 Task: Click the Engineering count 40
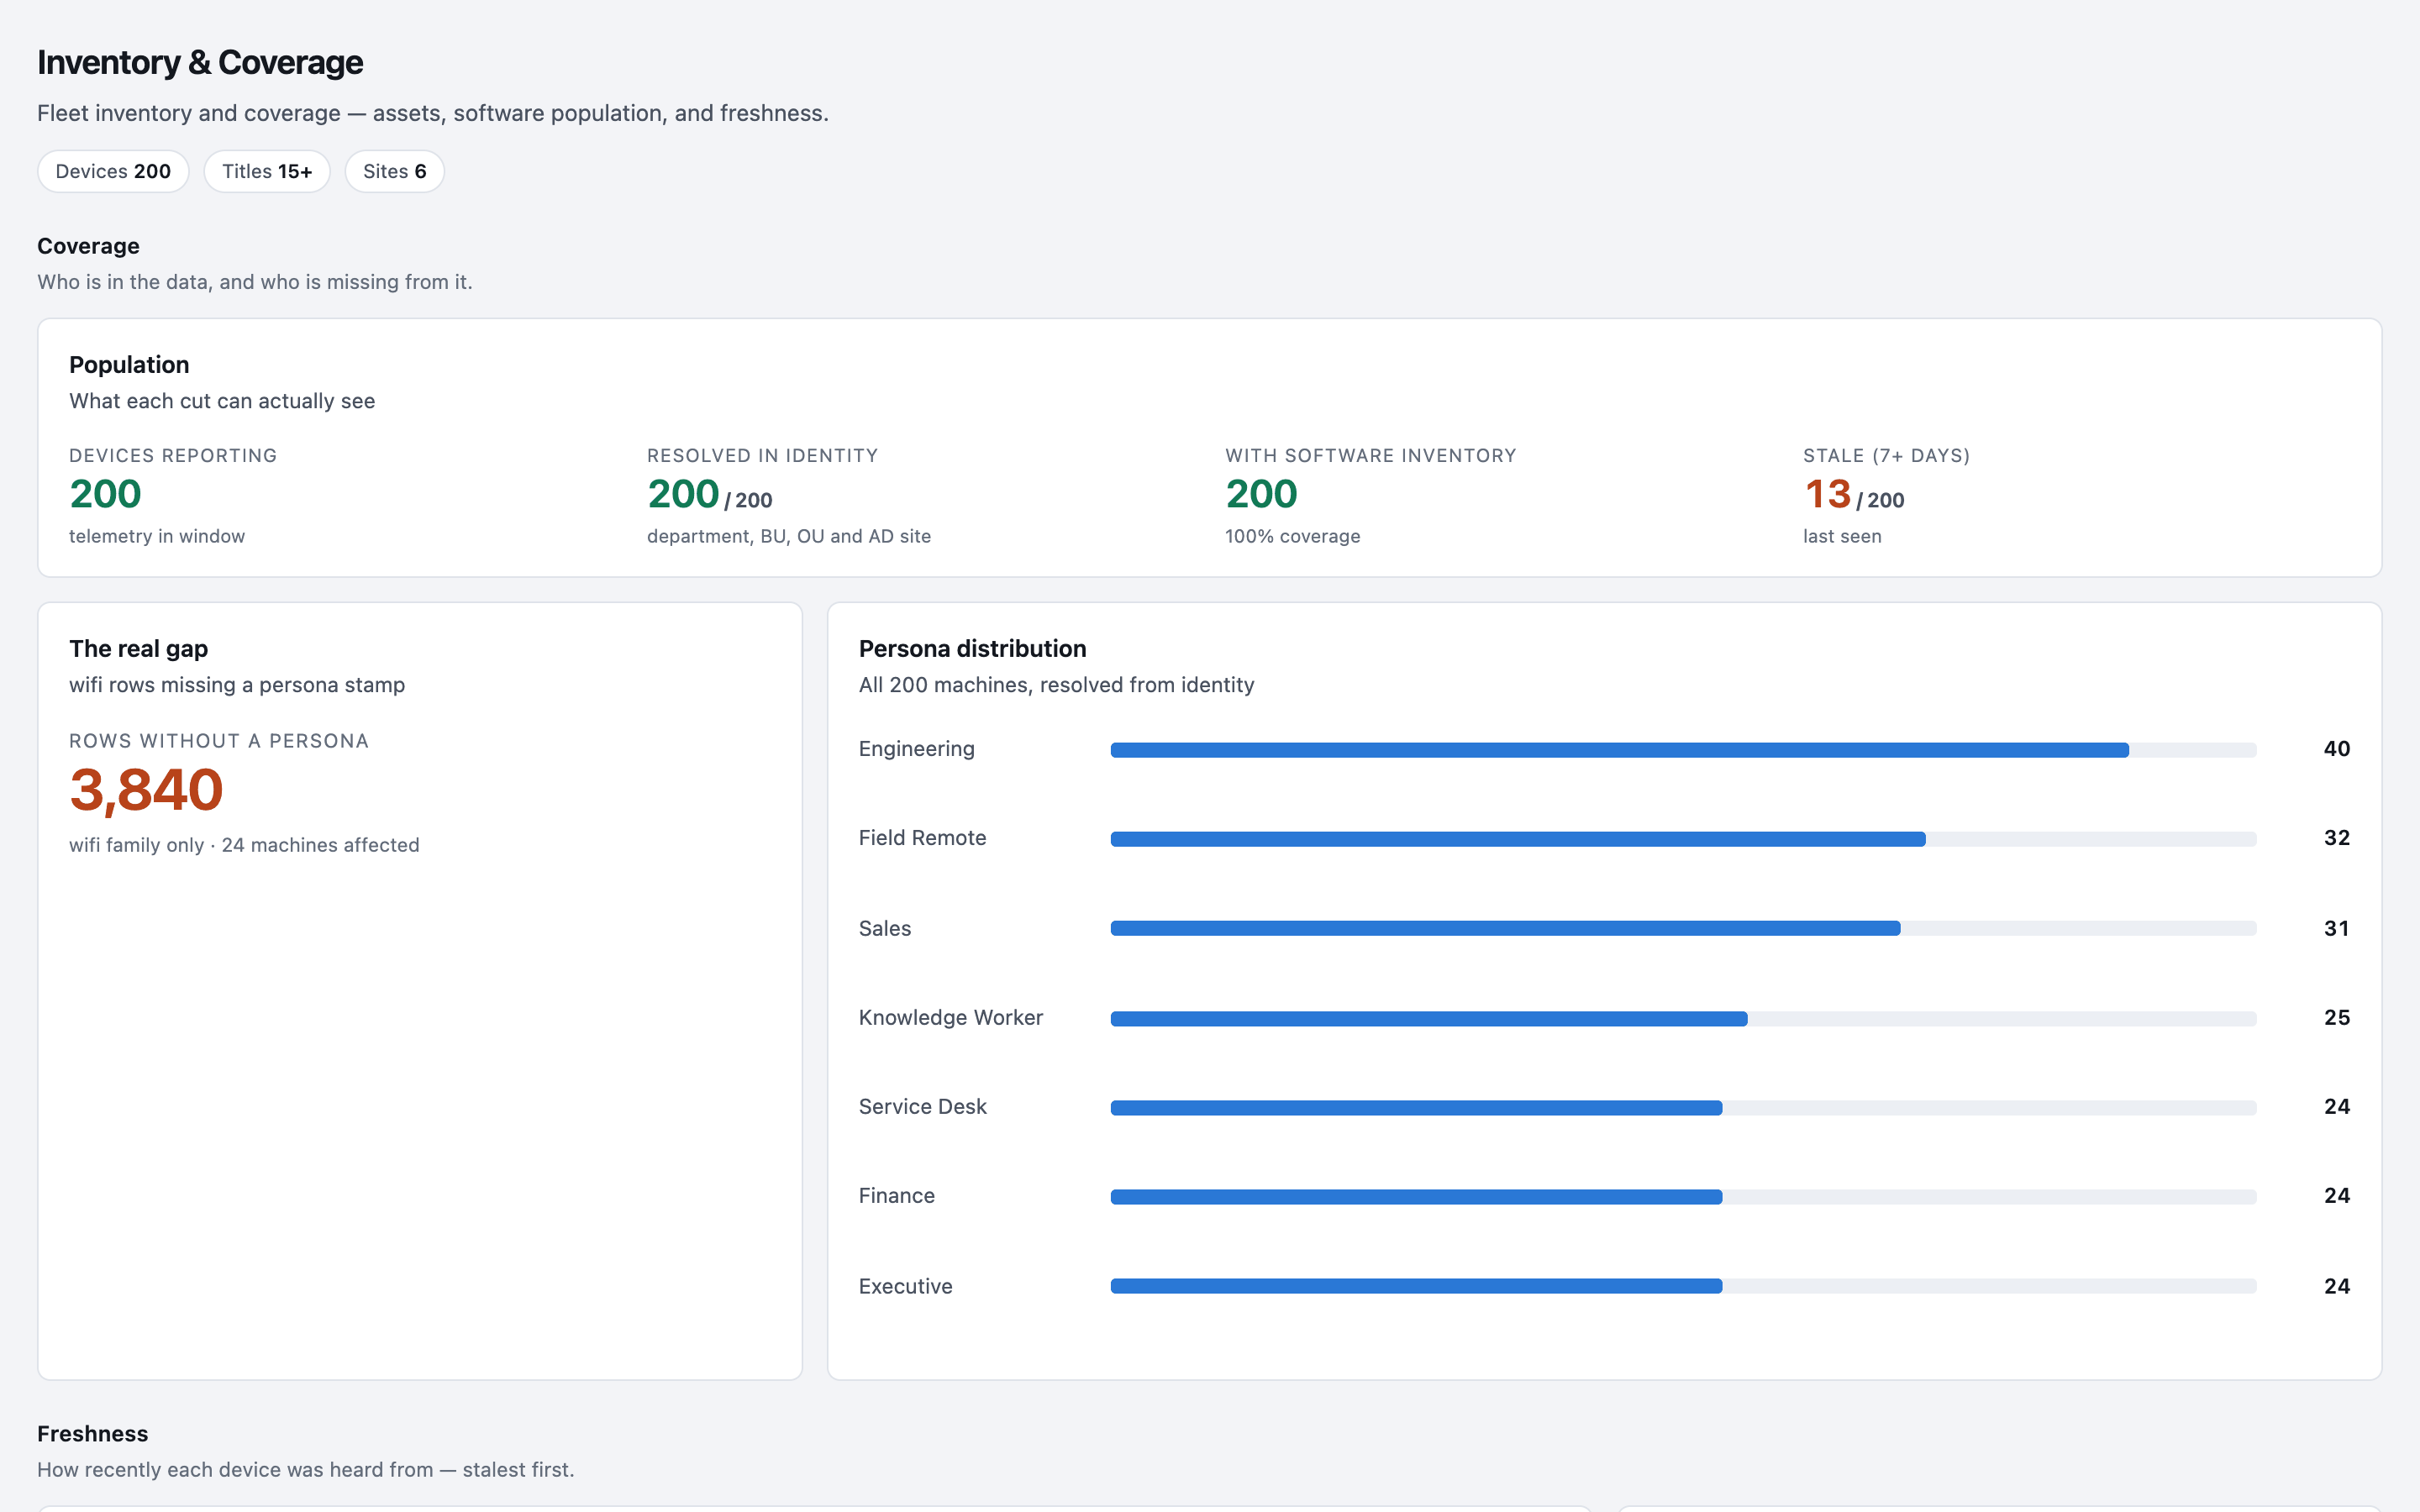(2336, 749)
